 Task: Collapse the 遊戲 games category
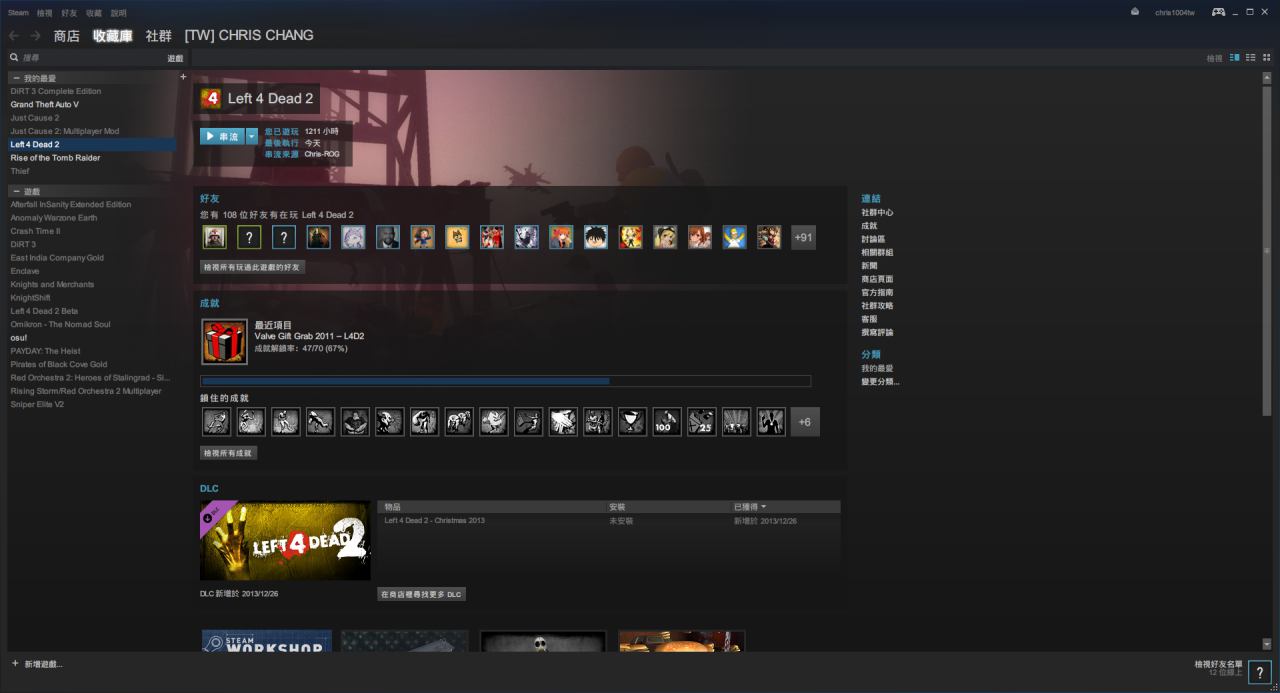15,191
